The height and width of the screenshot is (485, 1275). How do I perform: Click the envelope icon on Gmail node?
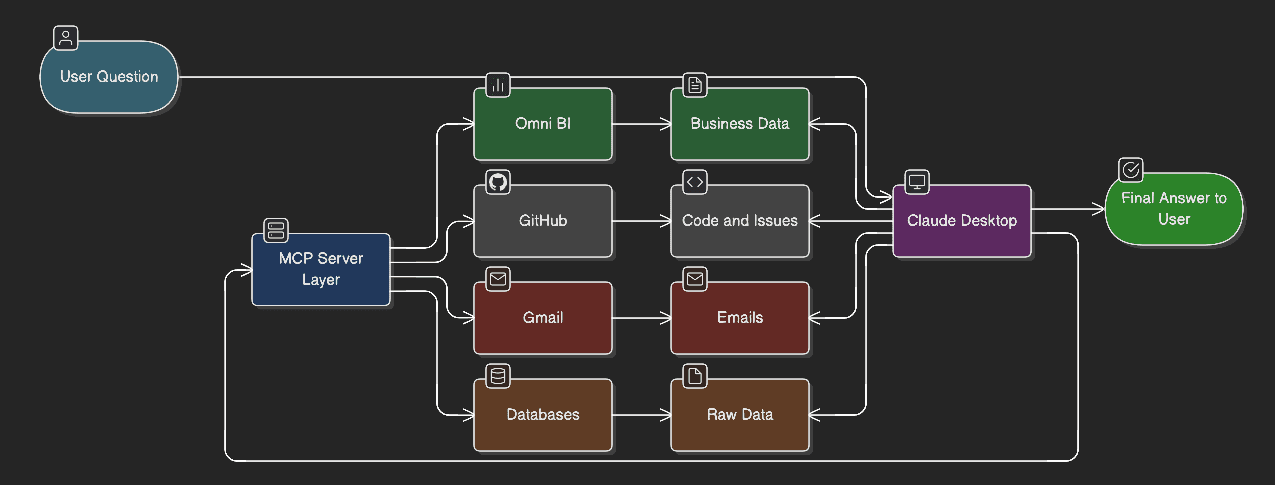(498, 279)
